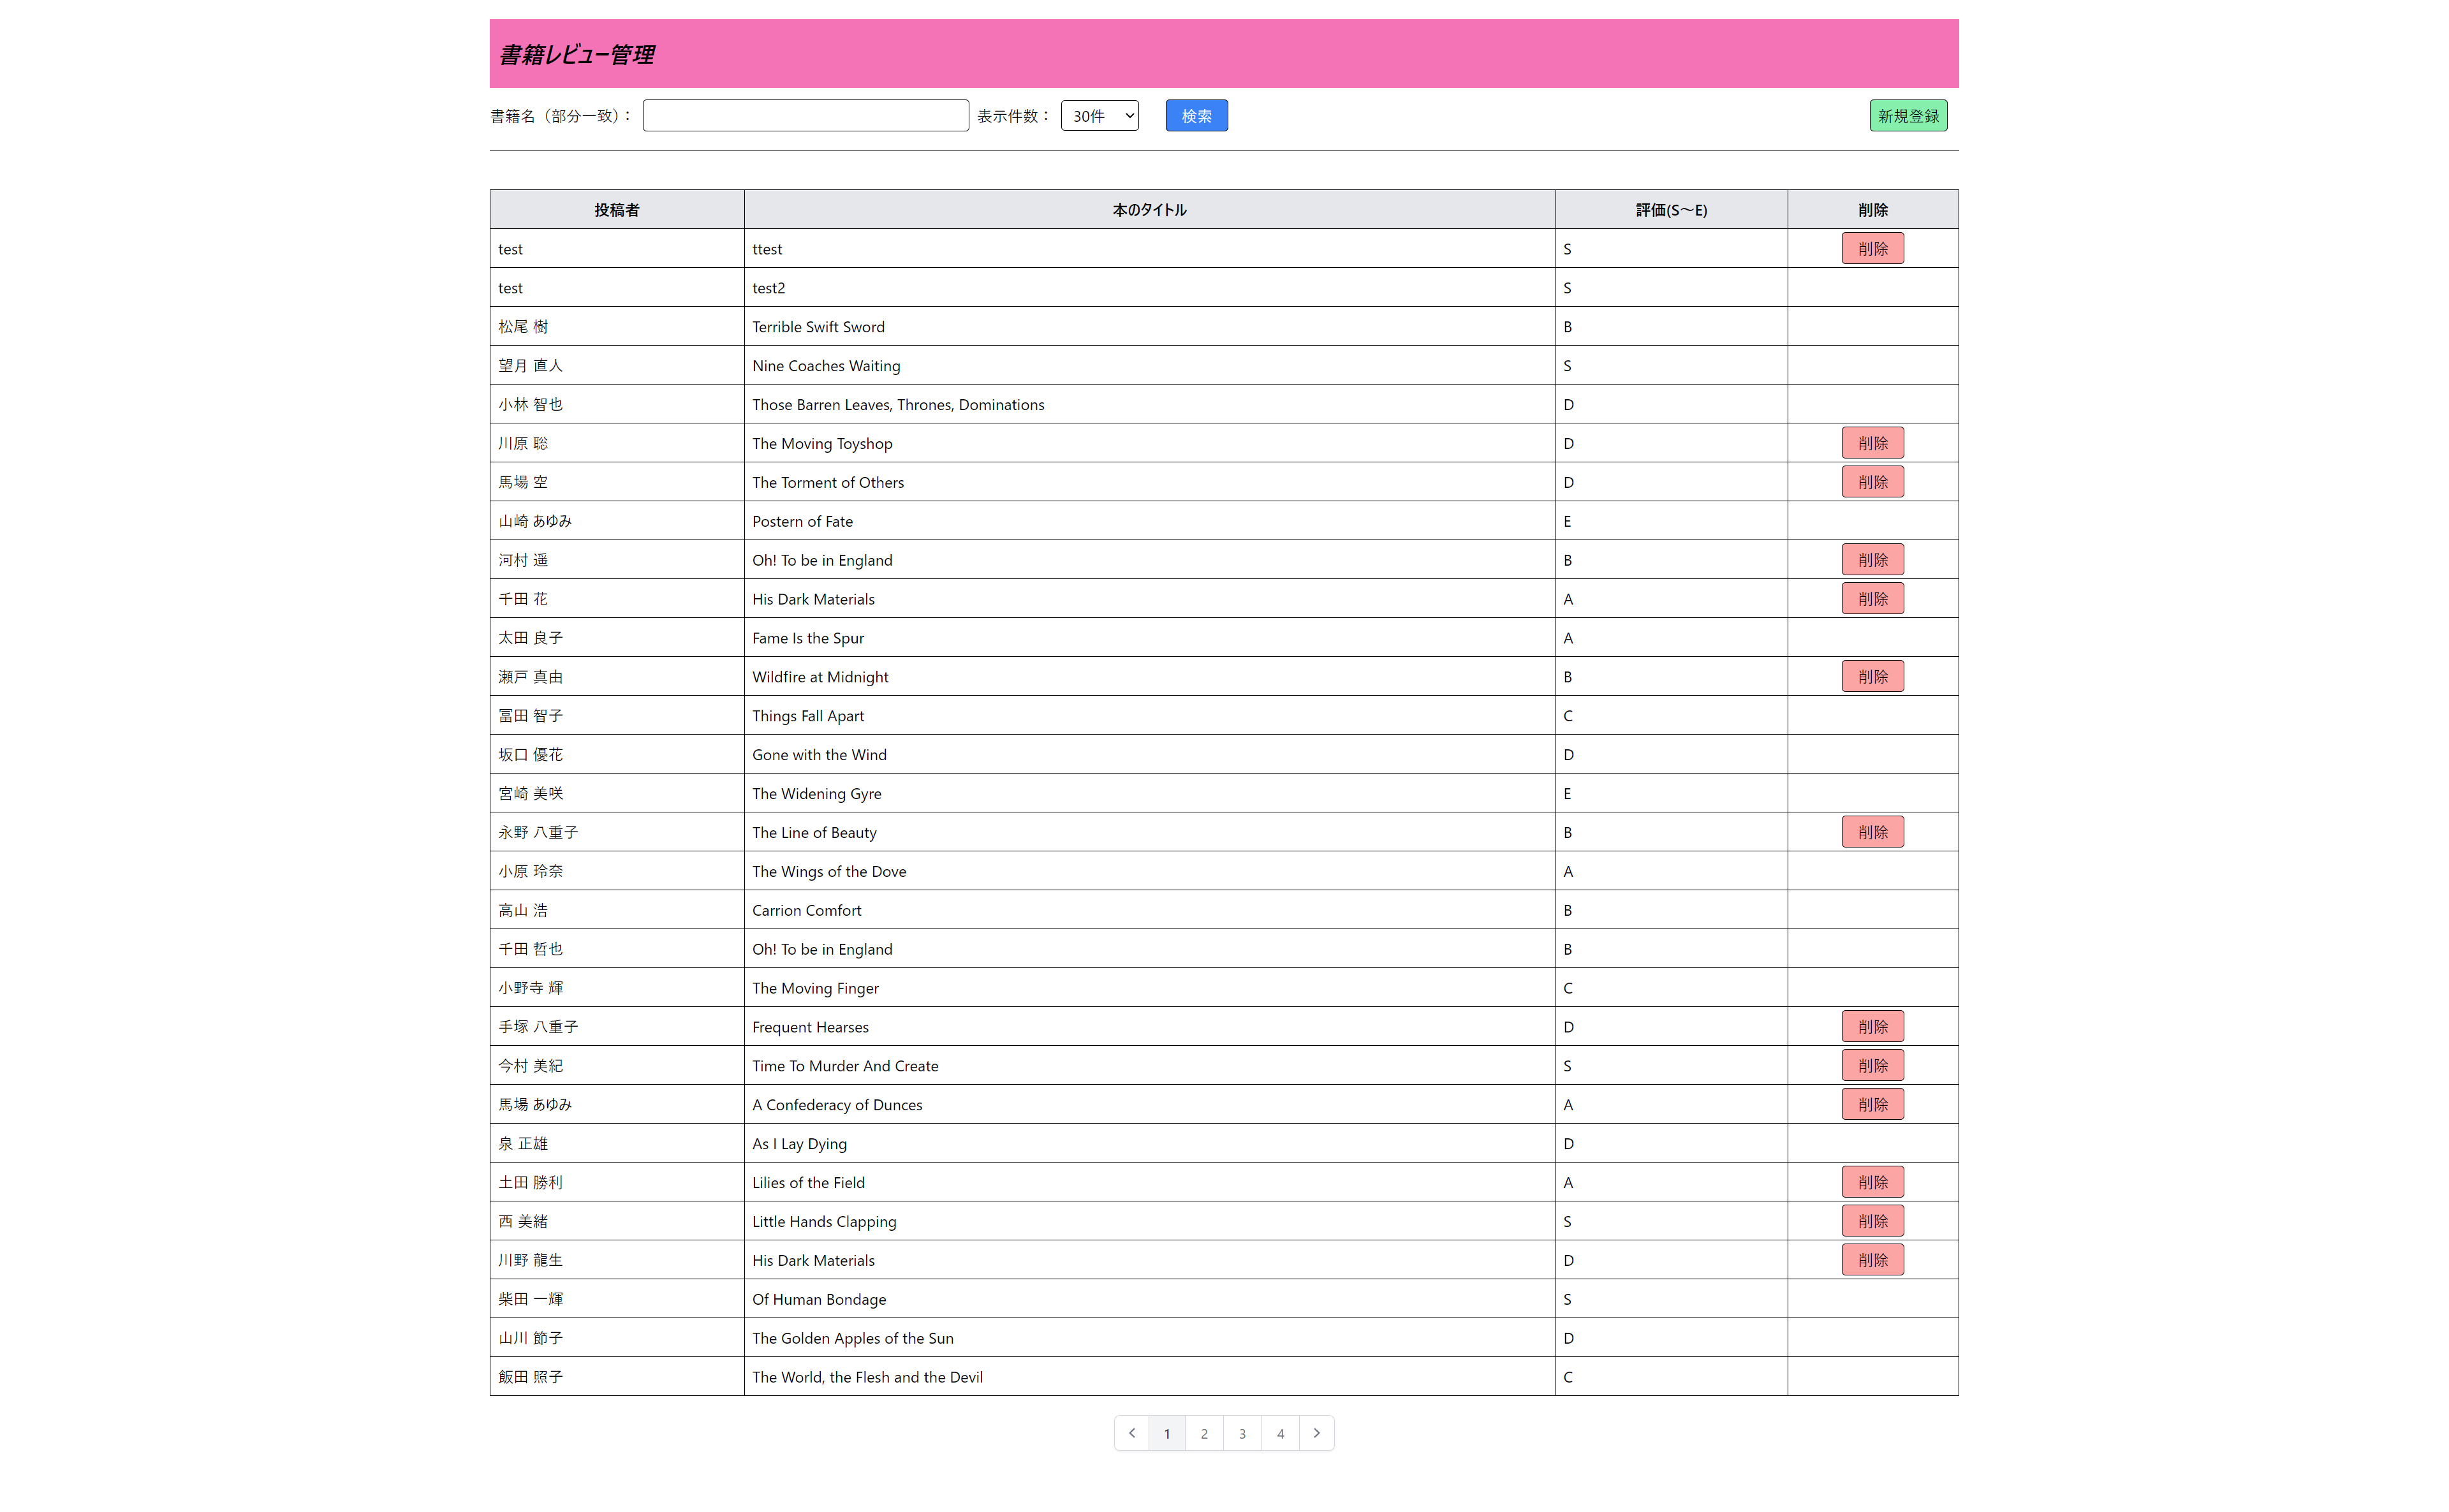
Task: Go to pagination page 2
Action: click(x=1204, y=1433)
